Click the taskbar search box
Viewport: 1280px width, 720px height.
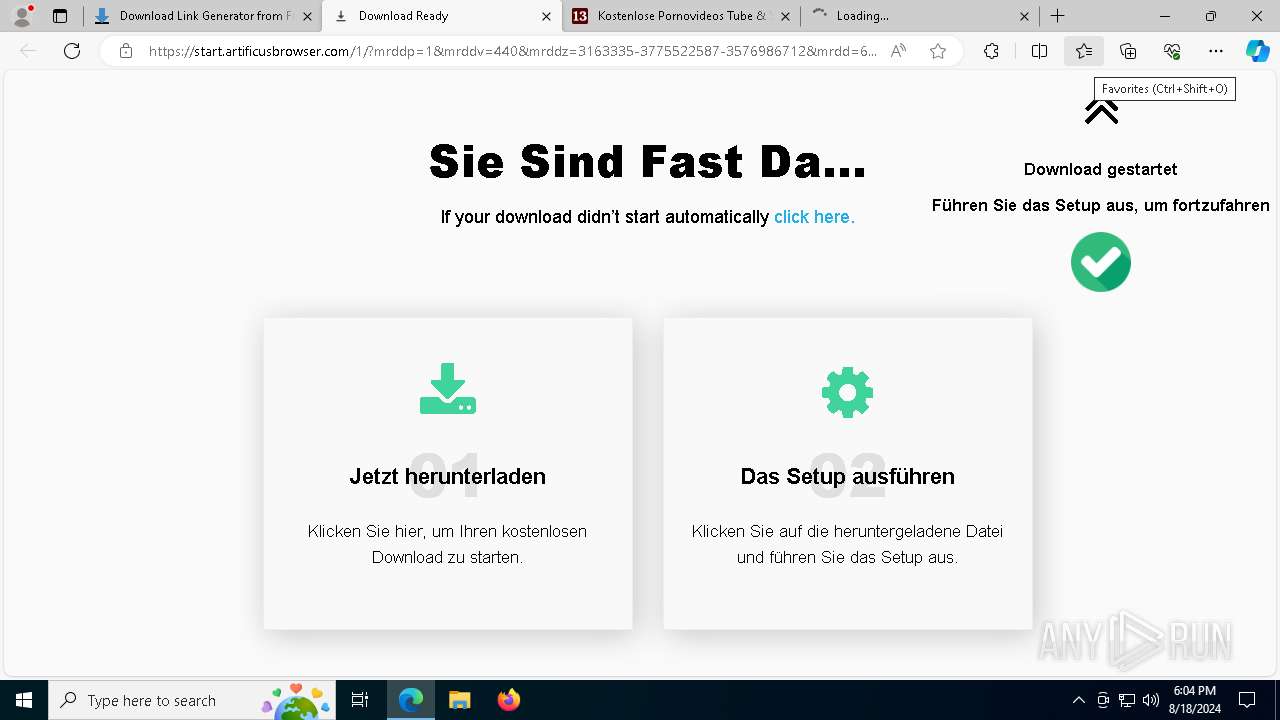click(192, 700)
